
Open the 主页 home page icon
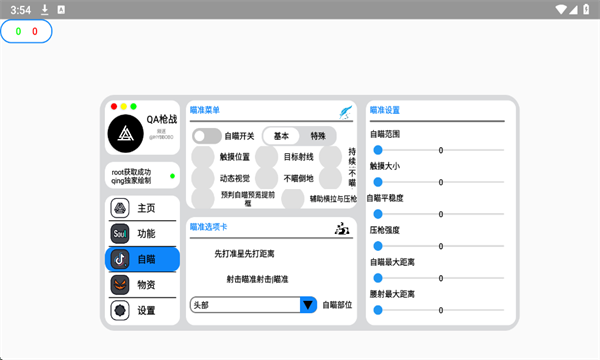(120, 208)
